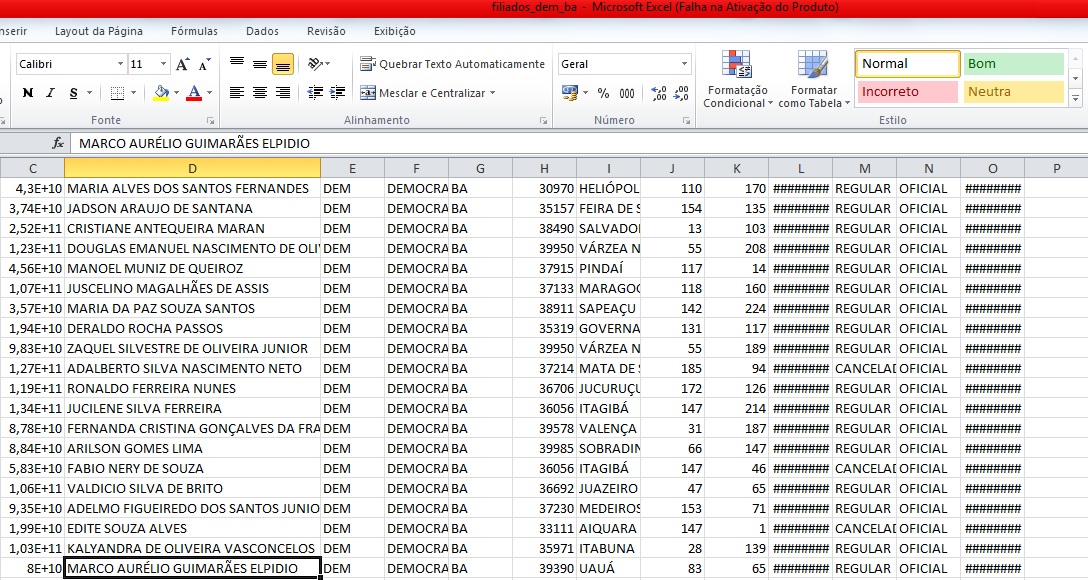Select cell RONALDO FERREIRA NUNES
1088x580 pixels.
[192, 389]
